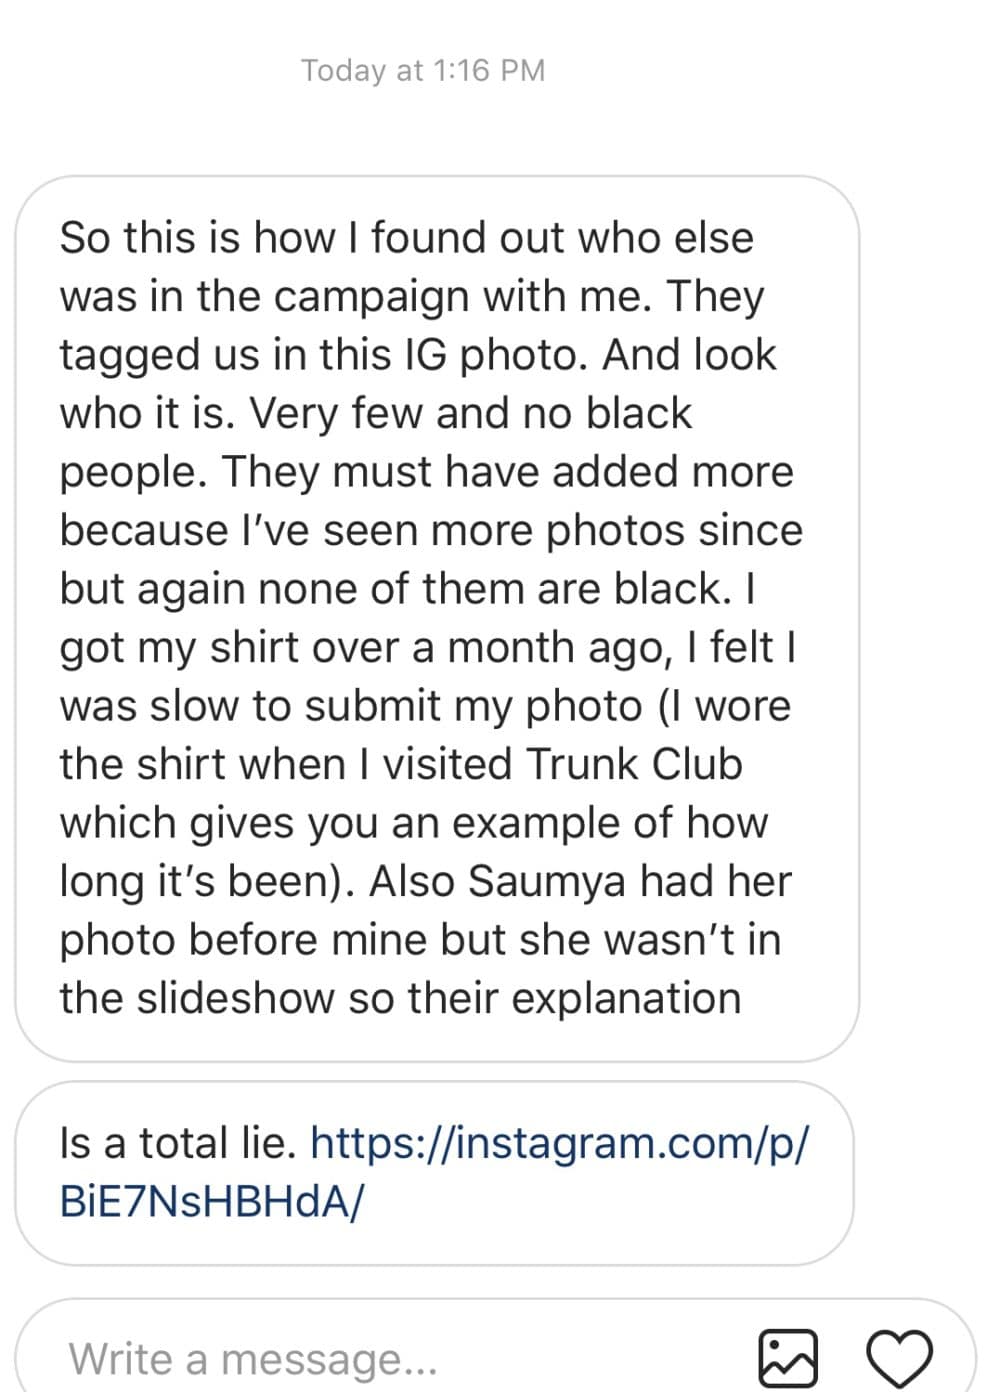Image resolution: width=1000 pixels, height=1392 pixels.
Task: Click the "Is a total lie." text
Action: pyautogui.click(x=177, y=1142)
